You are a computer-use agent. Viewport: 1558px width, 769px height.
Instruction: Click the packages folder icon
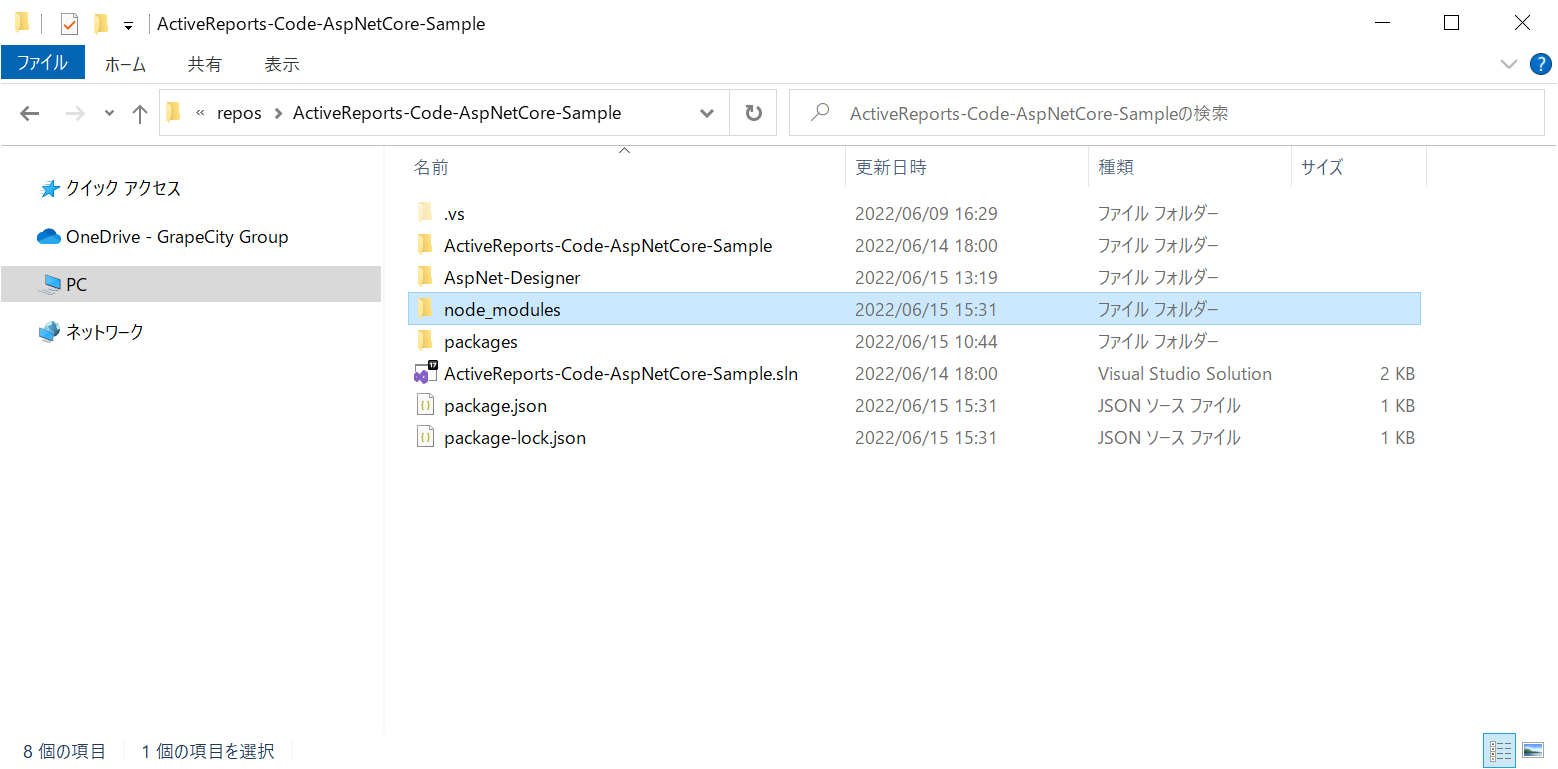(425, 340)
